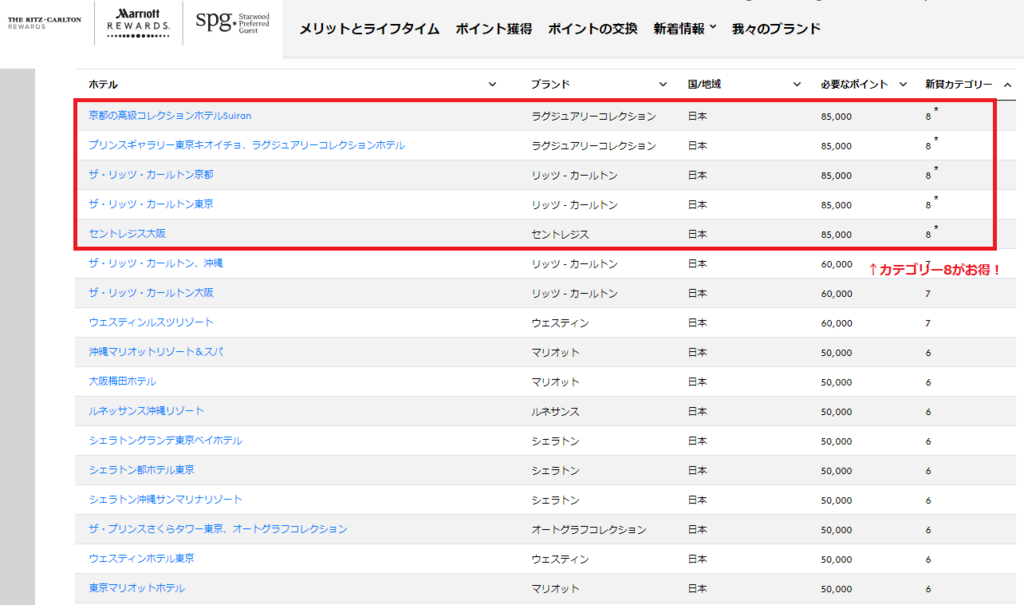Open The Ritz-Carlton Rewards logo

(x=44, y=23)
